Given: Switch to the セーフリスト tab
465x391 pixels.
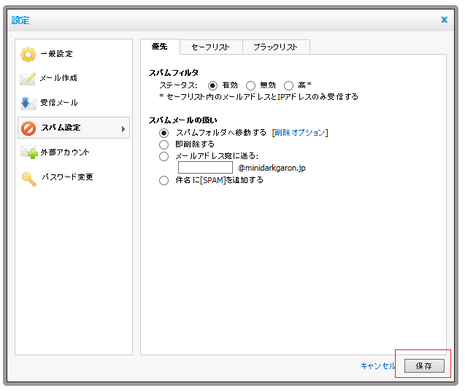Looking at the screenshot, I should point(211,47).
